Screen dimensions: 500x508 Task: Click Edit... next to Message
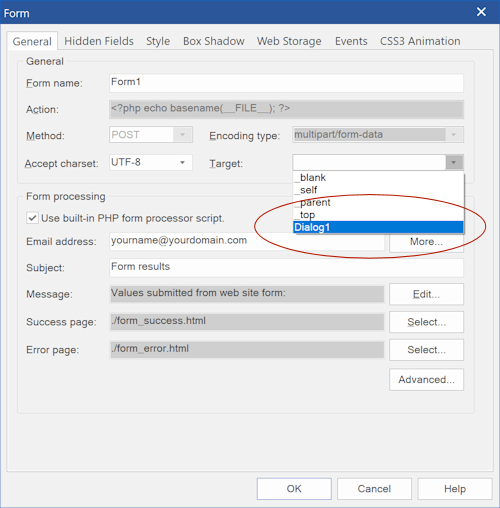(x=426, y=294)
